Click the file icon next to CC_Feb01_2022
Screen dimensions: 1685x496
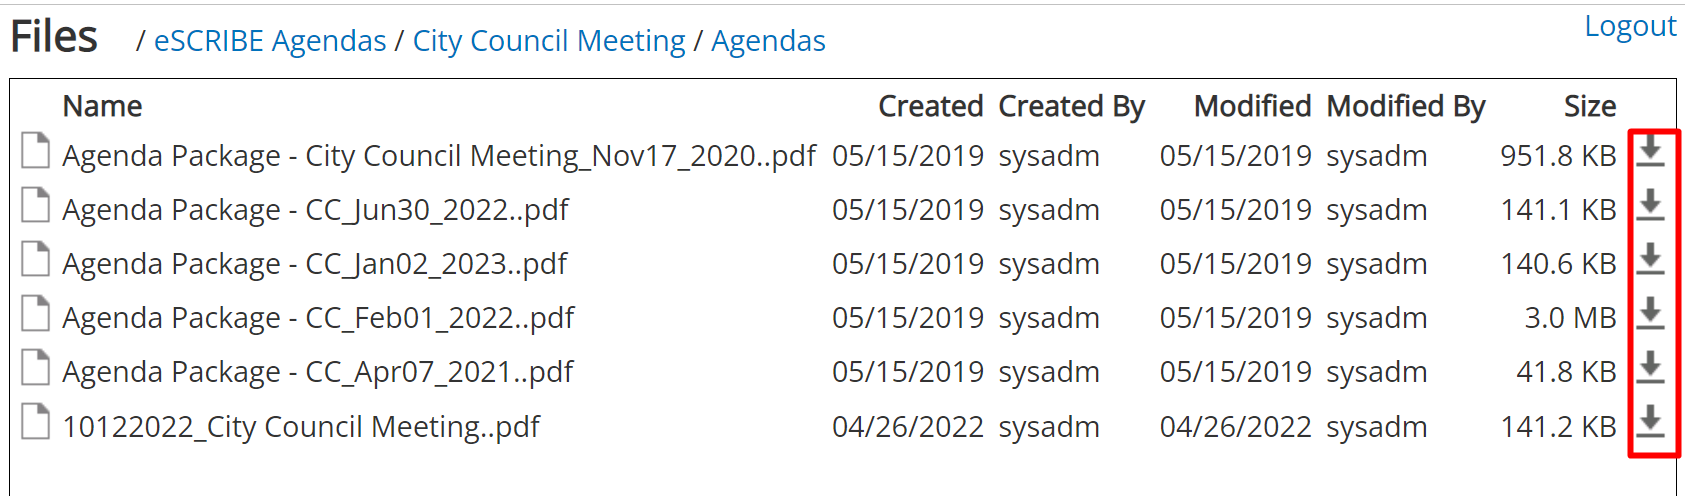[36, 313]
